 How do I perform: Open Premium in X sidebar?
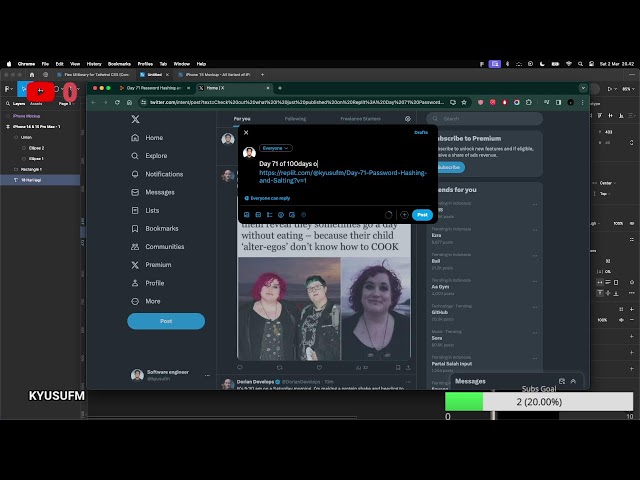pyautogui.click(x=151, y=265)
